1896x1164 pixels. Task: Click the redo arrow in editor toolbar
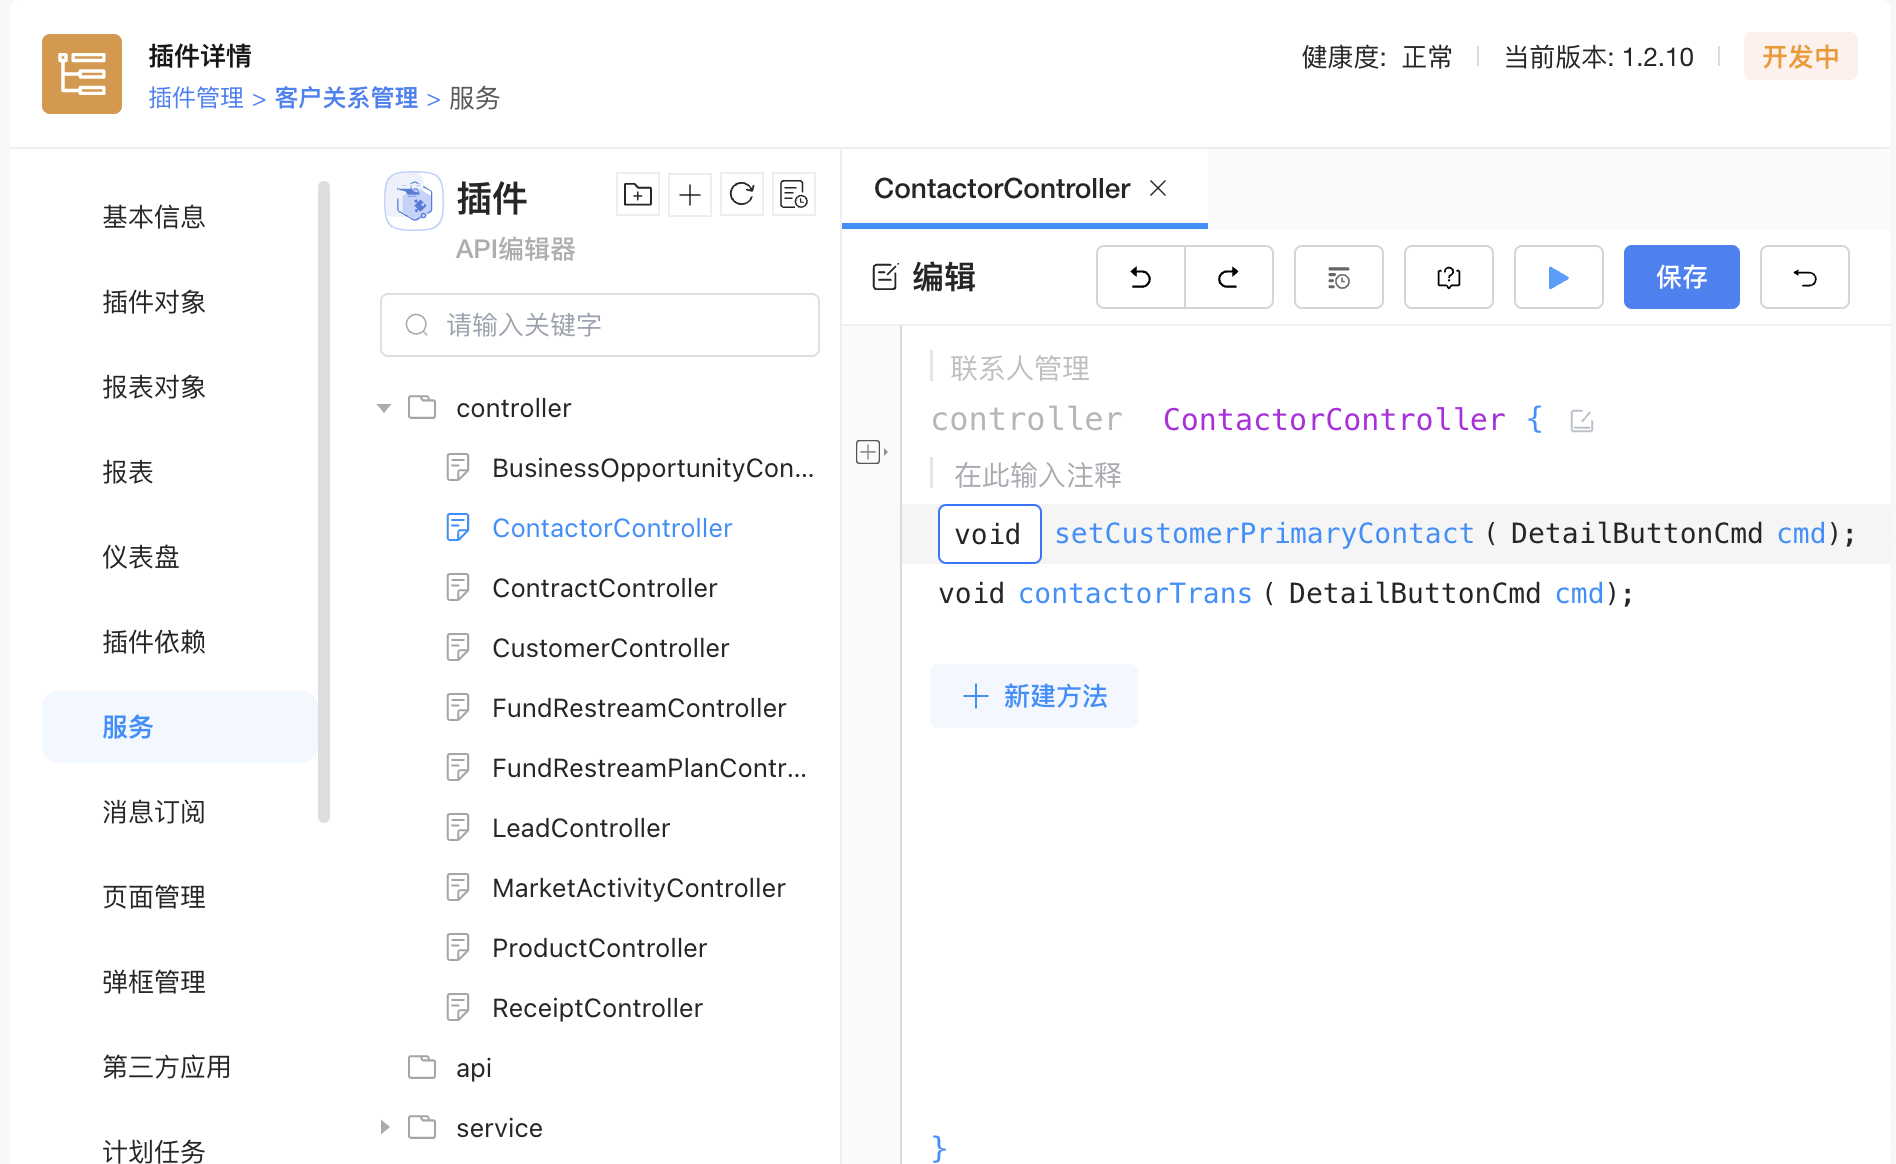click(x=1229, y=277)
